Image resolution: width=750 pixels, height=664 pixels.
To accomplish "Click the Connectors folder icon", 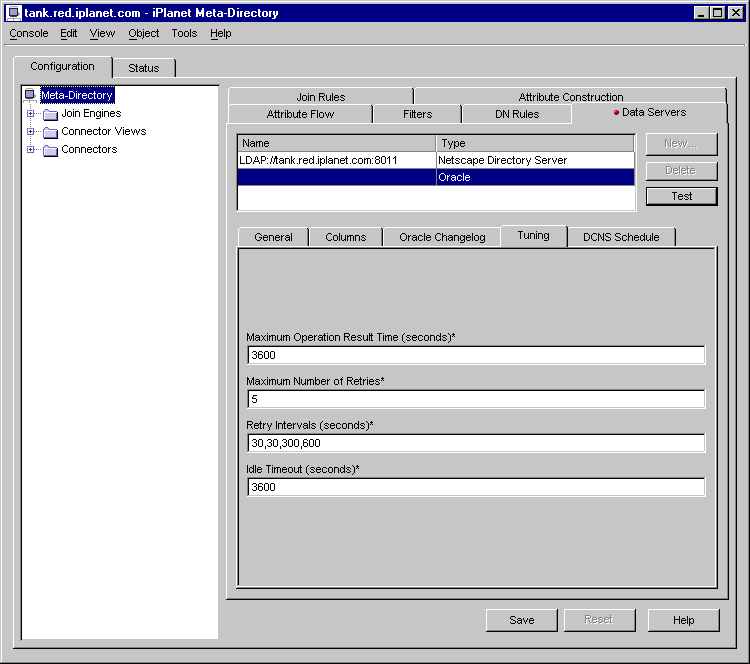I will (50, 150).
